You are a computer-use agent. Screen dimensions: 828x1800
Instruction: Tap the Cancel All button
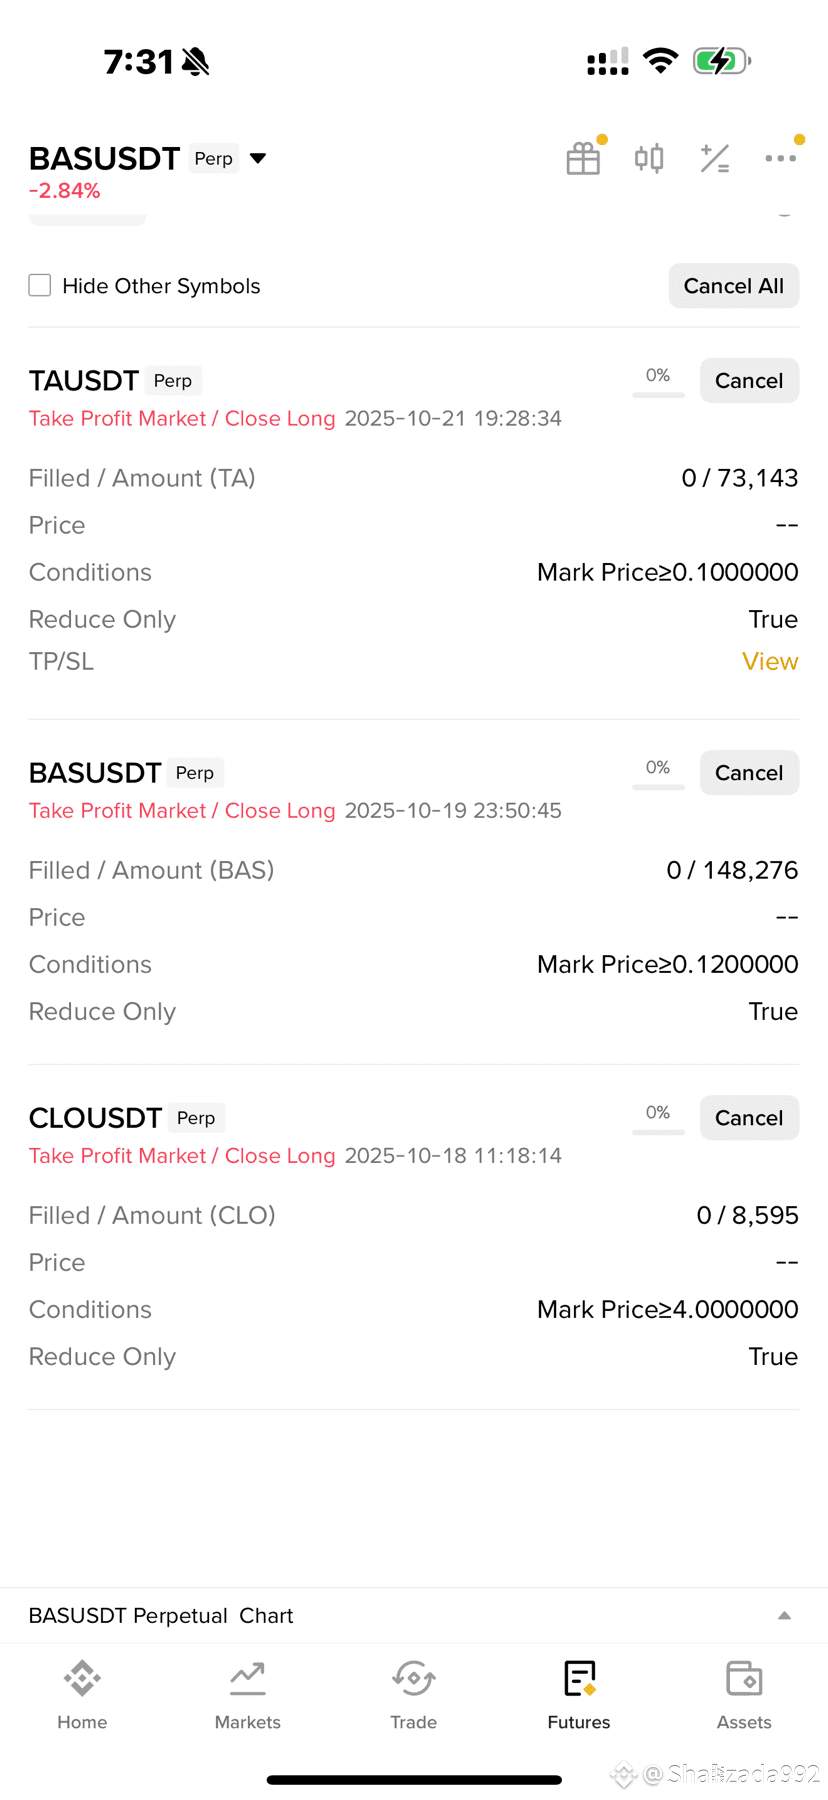(733, 285)
